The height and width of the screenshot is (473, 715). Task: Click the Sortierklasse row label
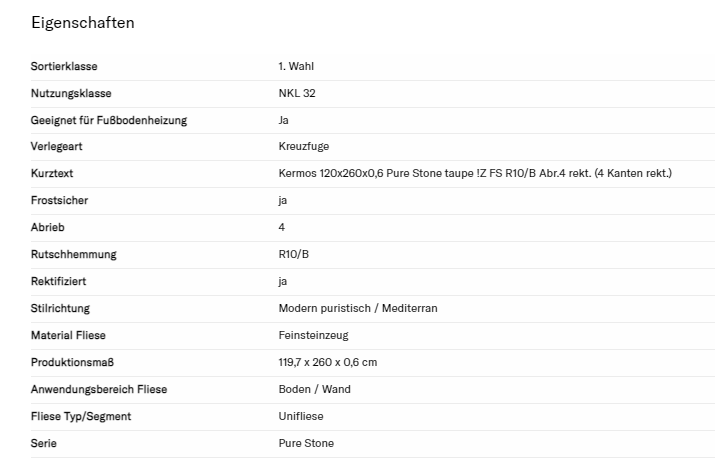[65, 67]
